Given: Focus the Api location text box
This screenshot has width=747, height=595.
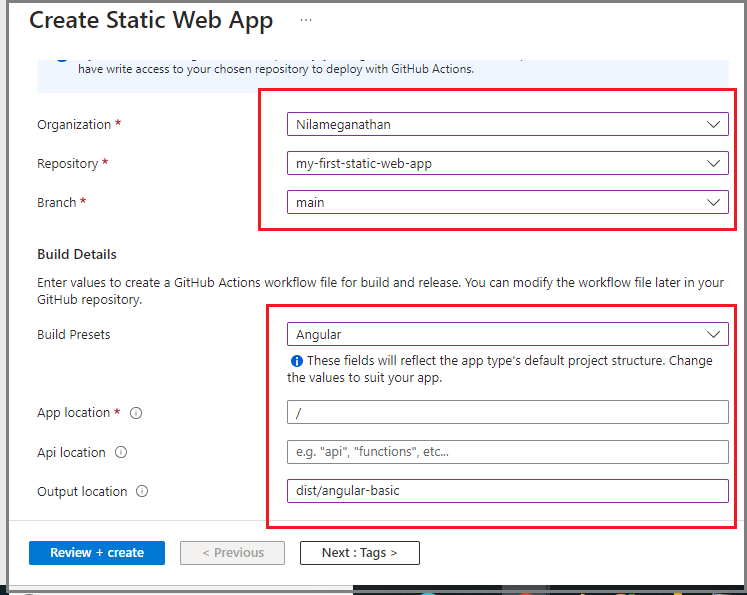Looking at the screenshot, I should [507, 452].
